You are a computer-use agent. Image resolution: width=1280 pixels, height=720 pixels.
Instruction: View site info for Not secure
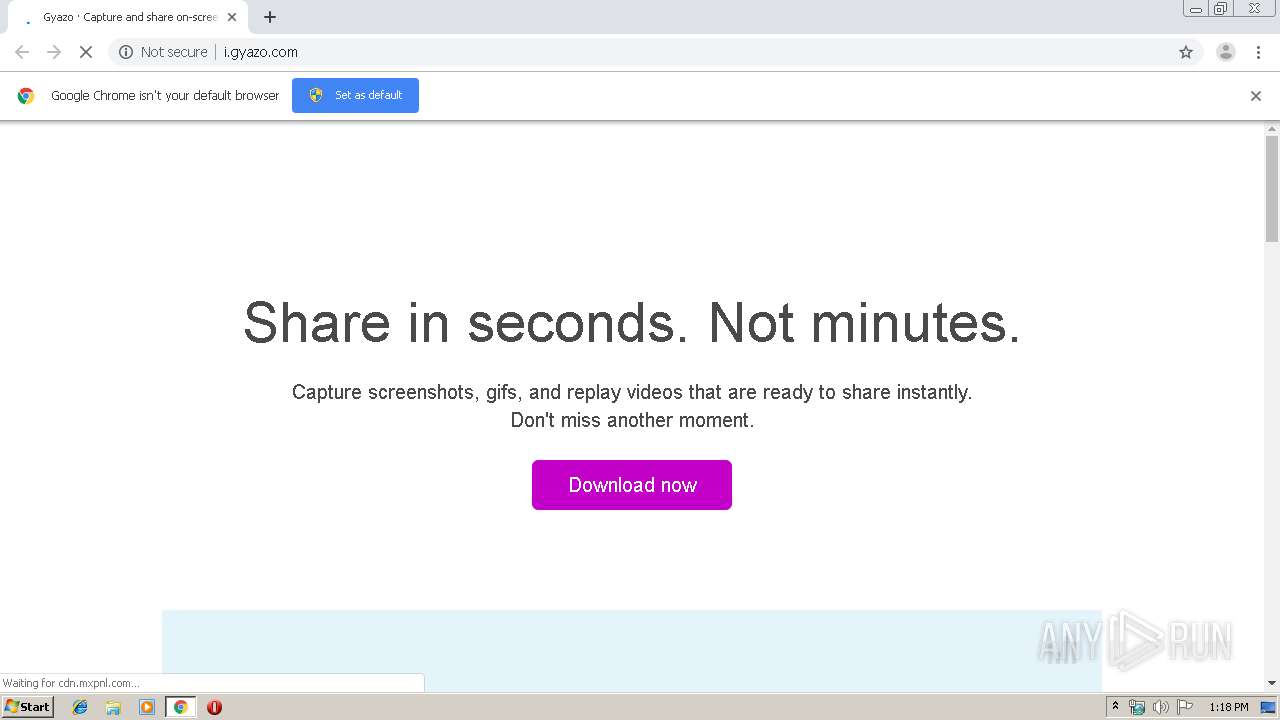pos(163,52)
